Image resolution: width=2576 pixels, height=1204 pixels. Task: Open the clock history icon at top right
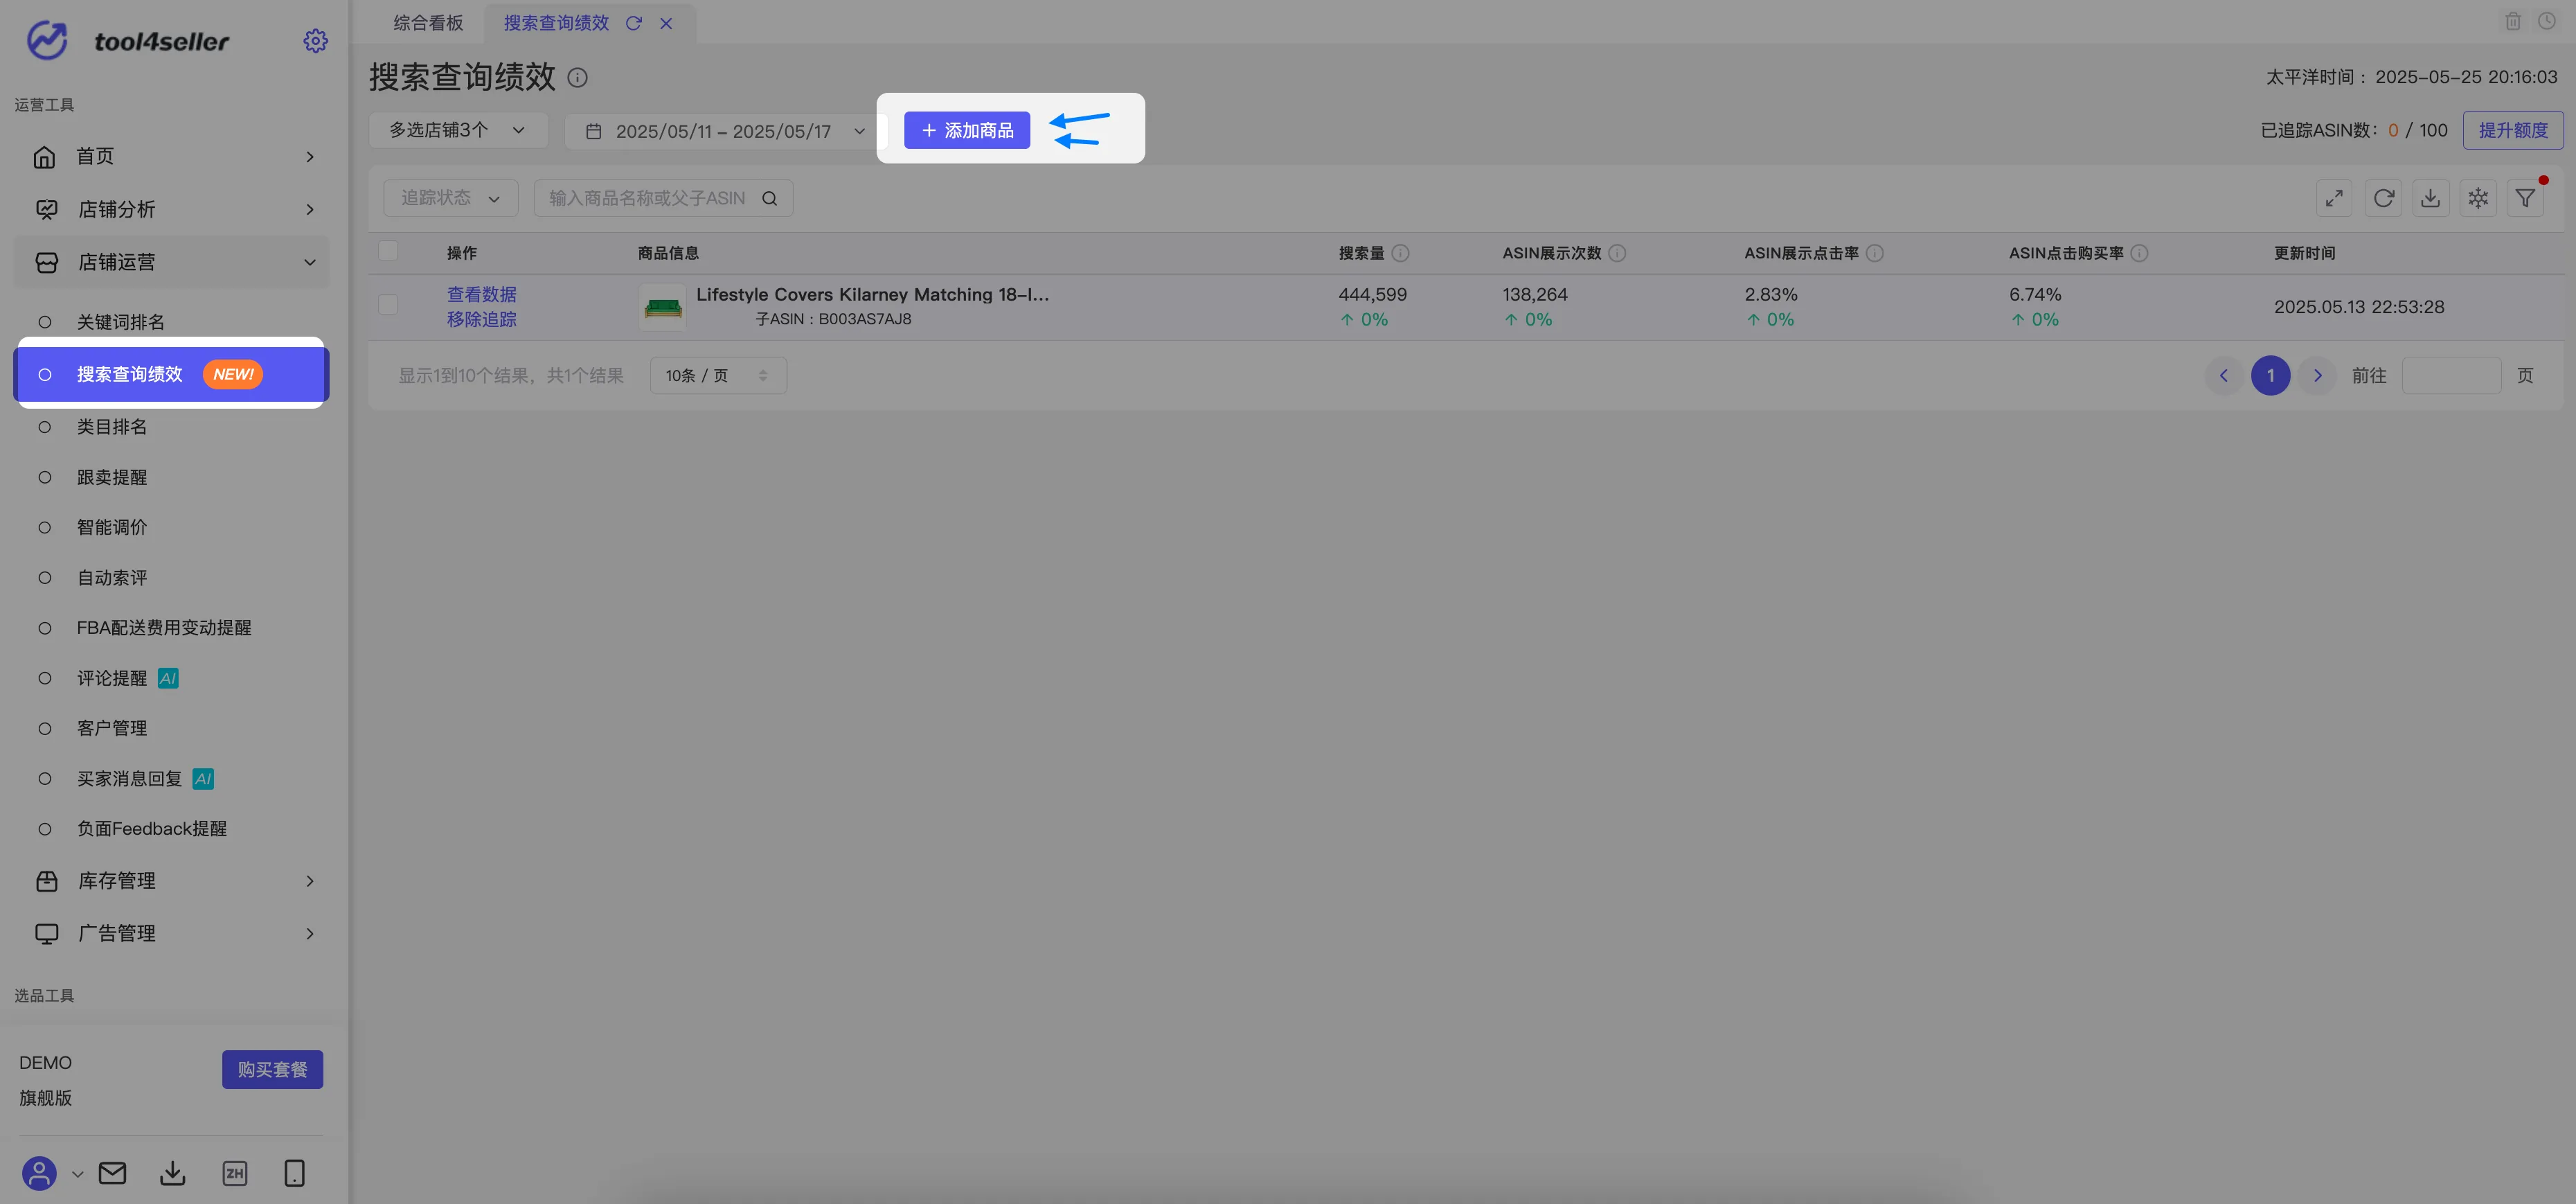pyautogui.click(x=2546, y=21)
